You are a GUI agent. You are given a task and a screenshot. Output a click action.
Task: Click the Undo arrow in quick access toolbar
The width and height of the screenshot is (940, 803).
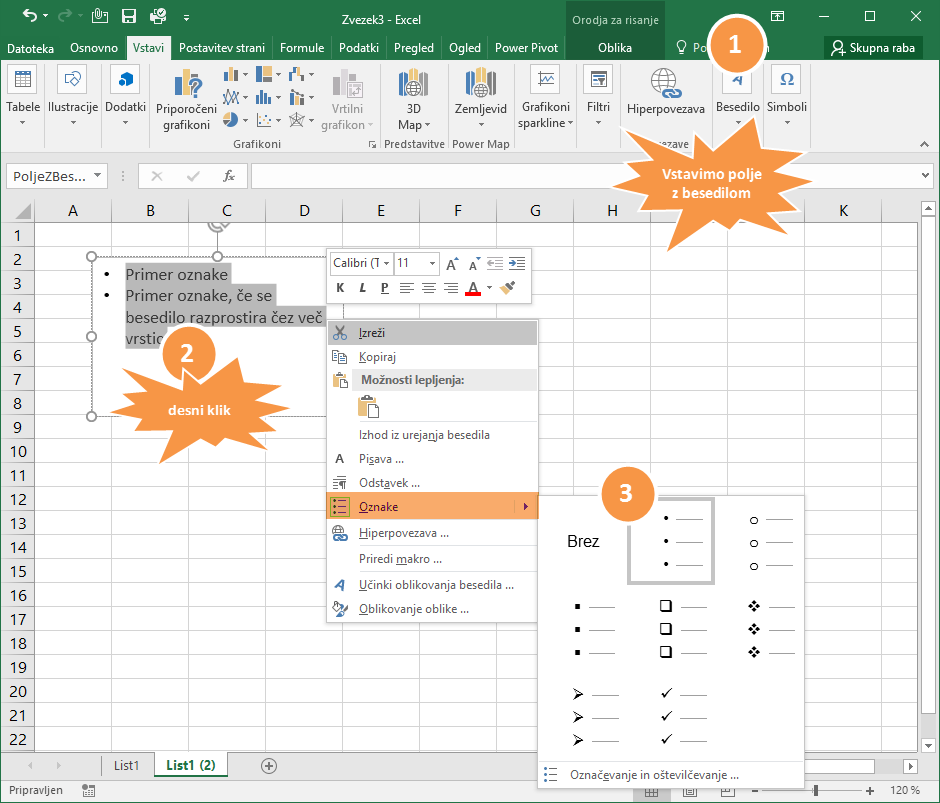pos(29,16)
